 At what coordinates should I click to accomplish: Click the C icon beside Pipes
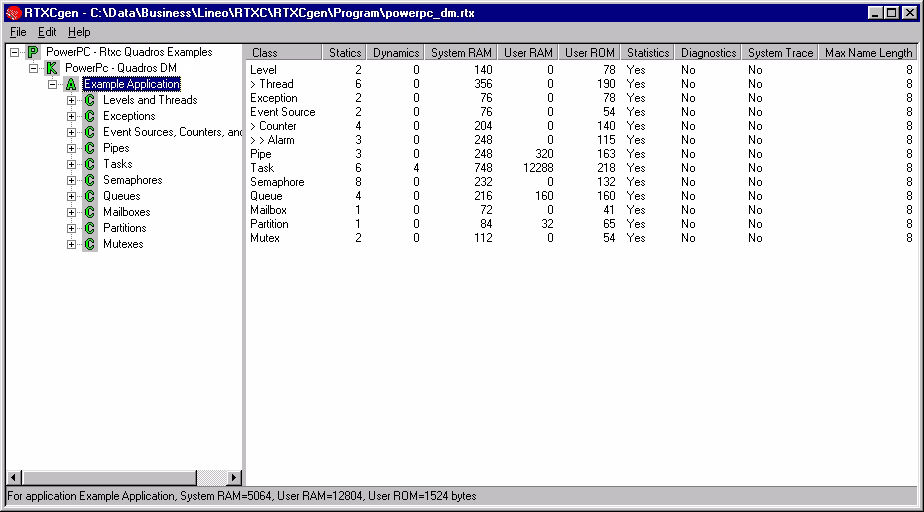pos(90,148)
